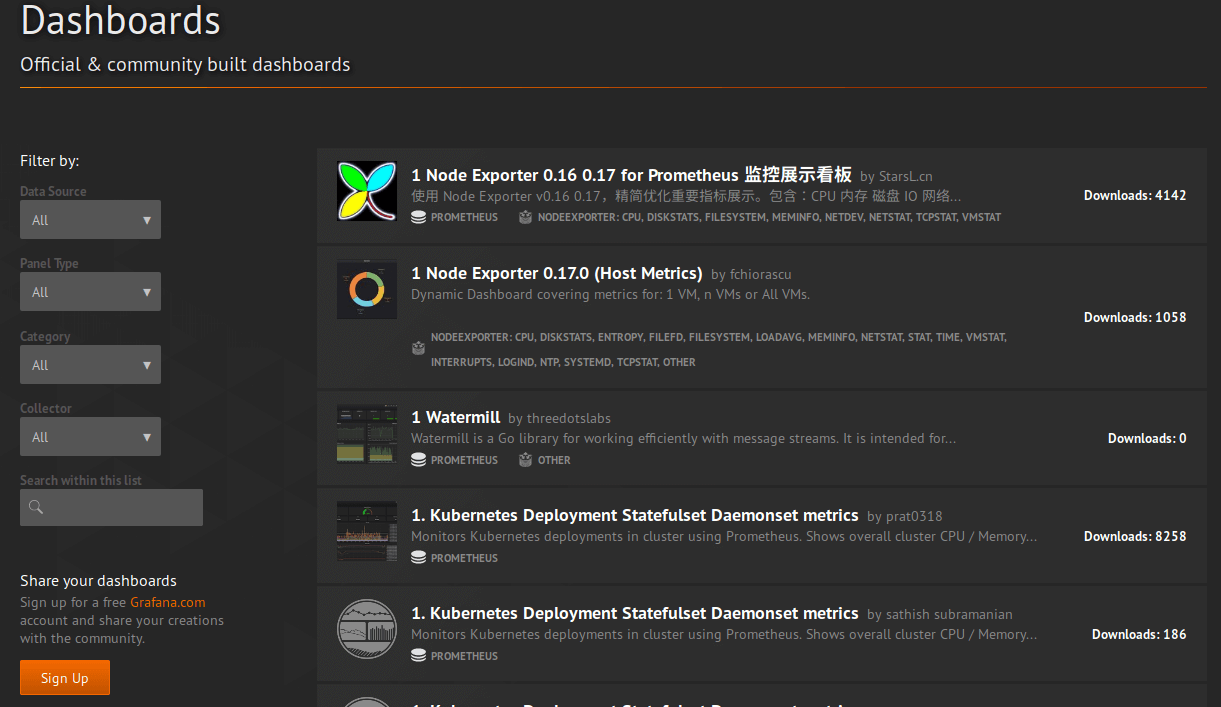
Task: Focus the Search within this list field
Action: (x=122, y=508)
